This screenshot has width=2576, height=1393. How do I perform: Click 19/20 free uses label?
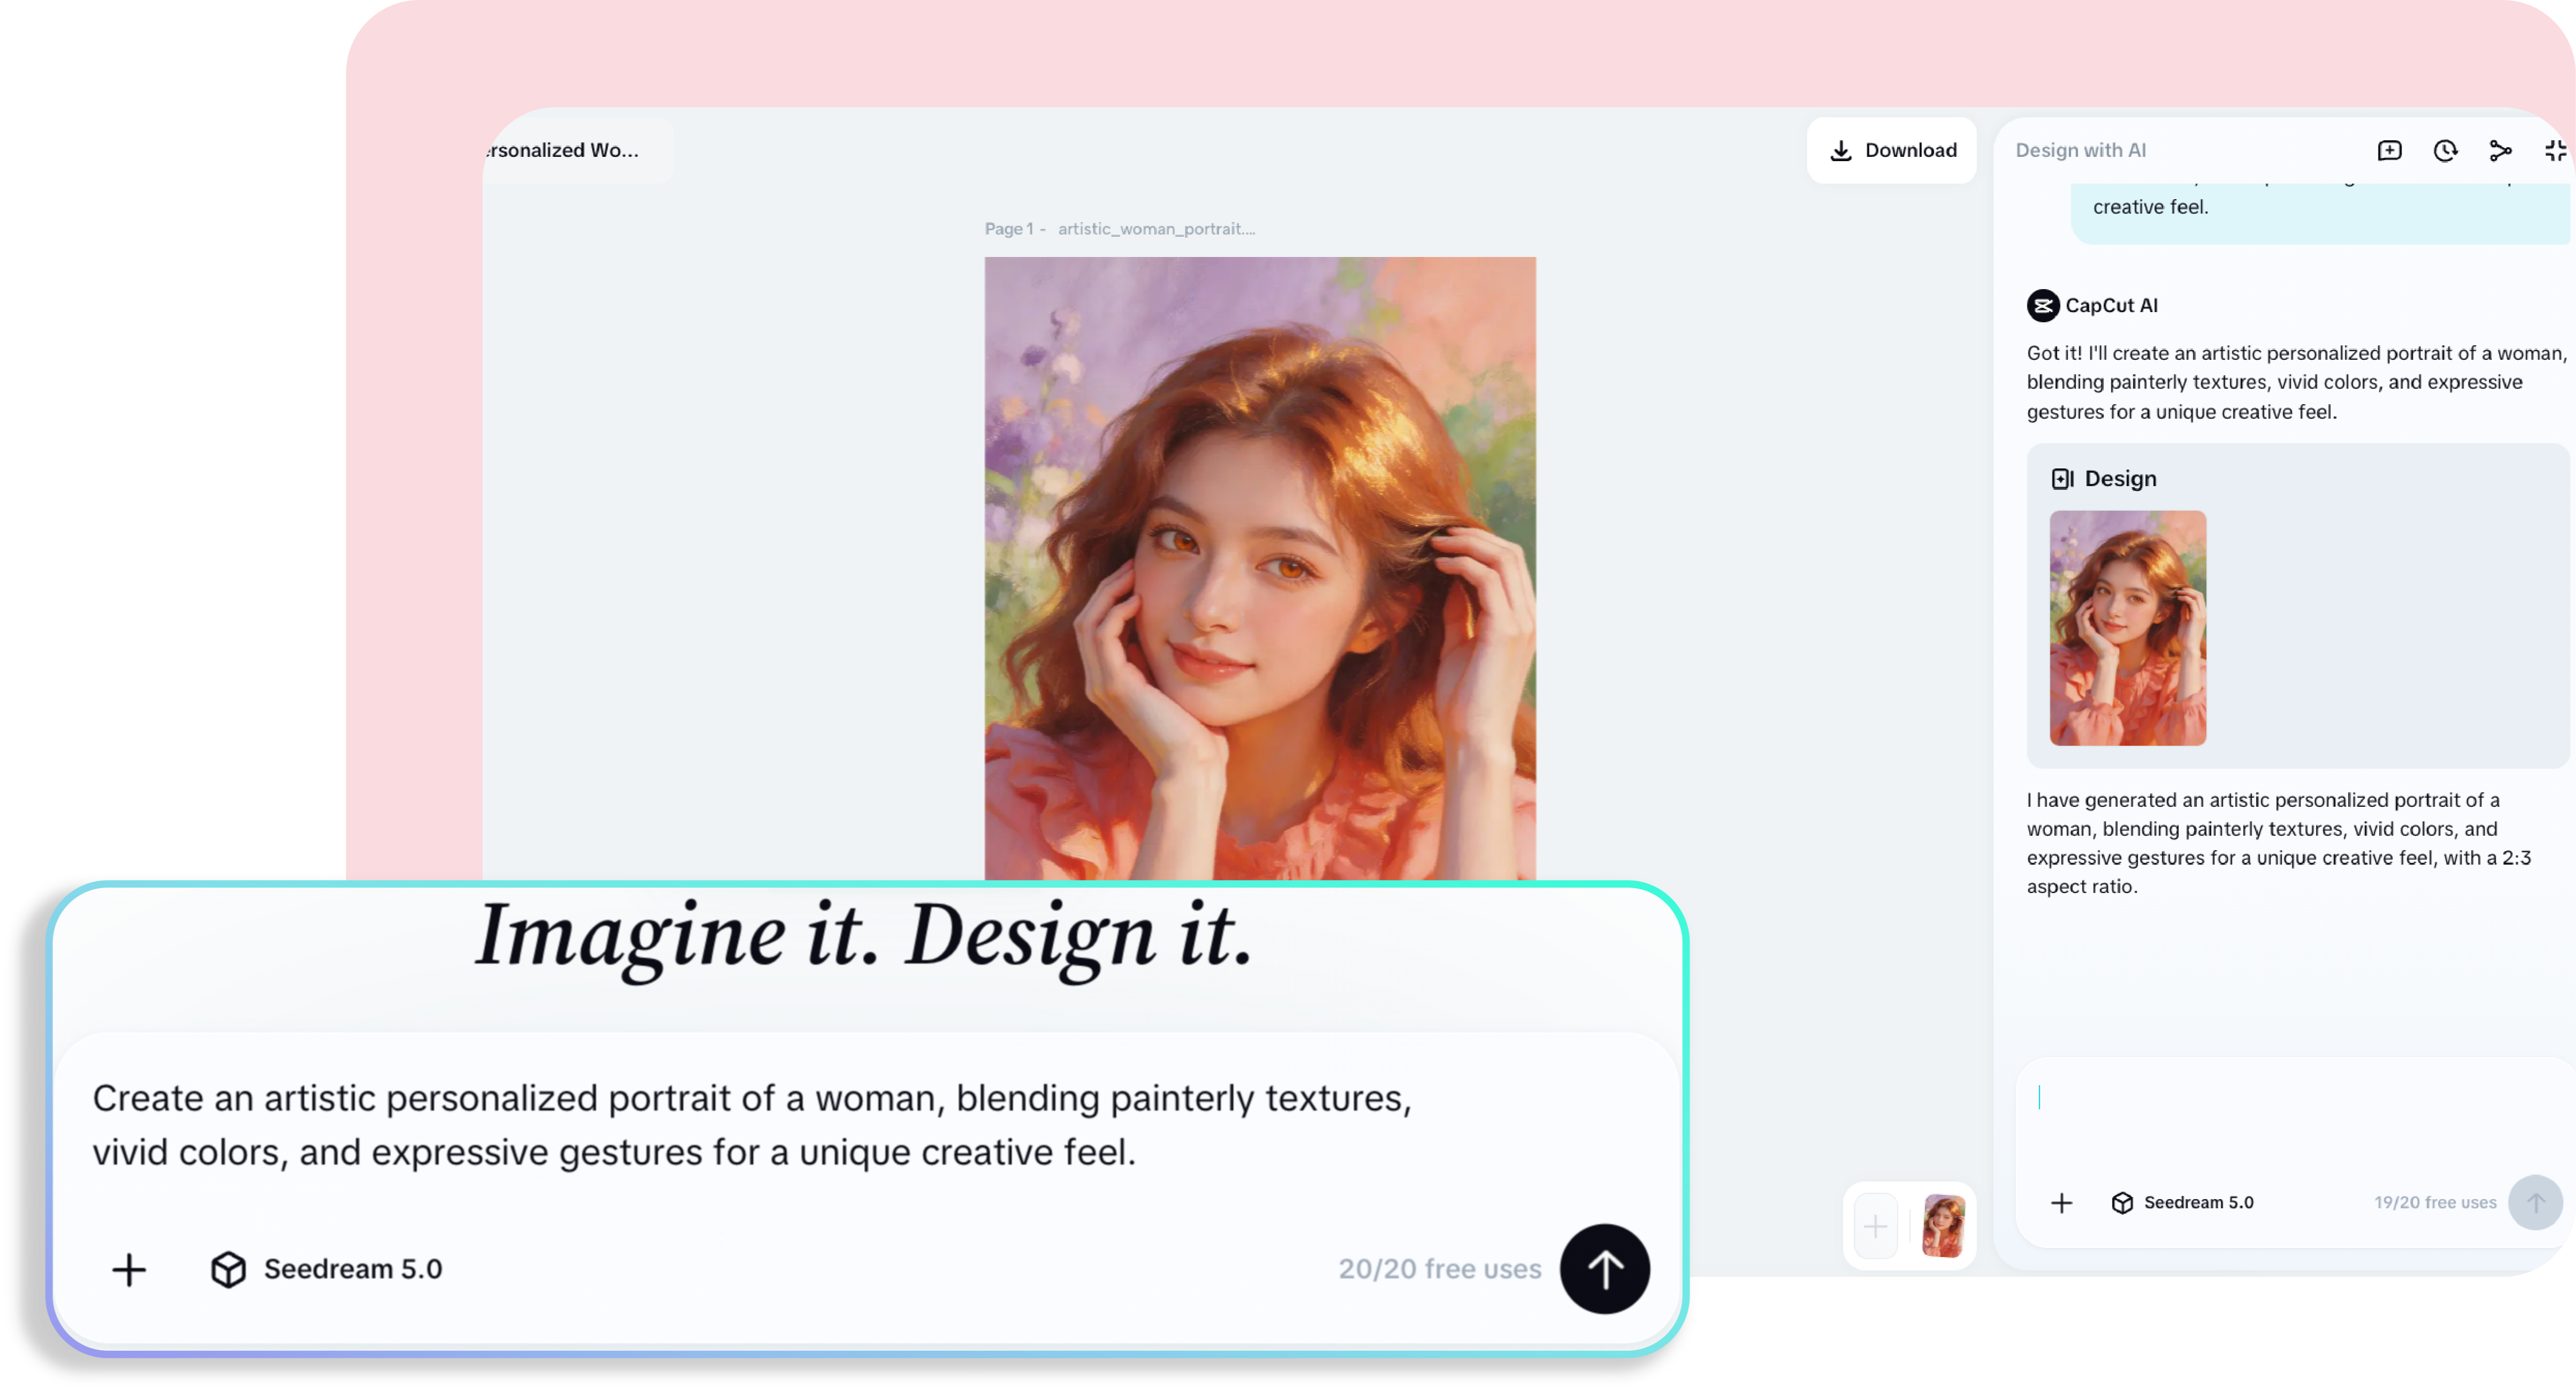2434,1203
